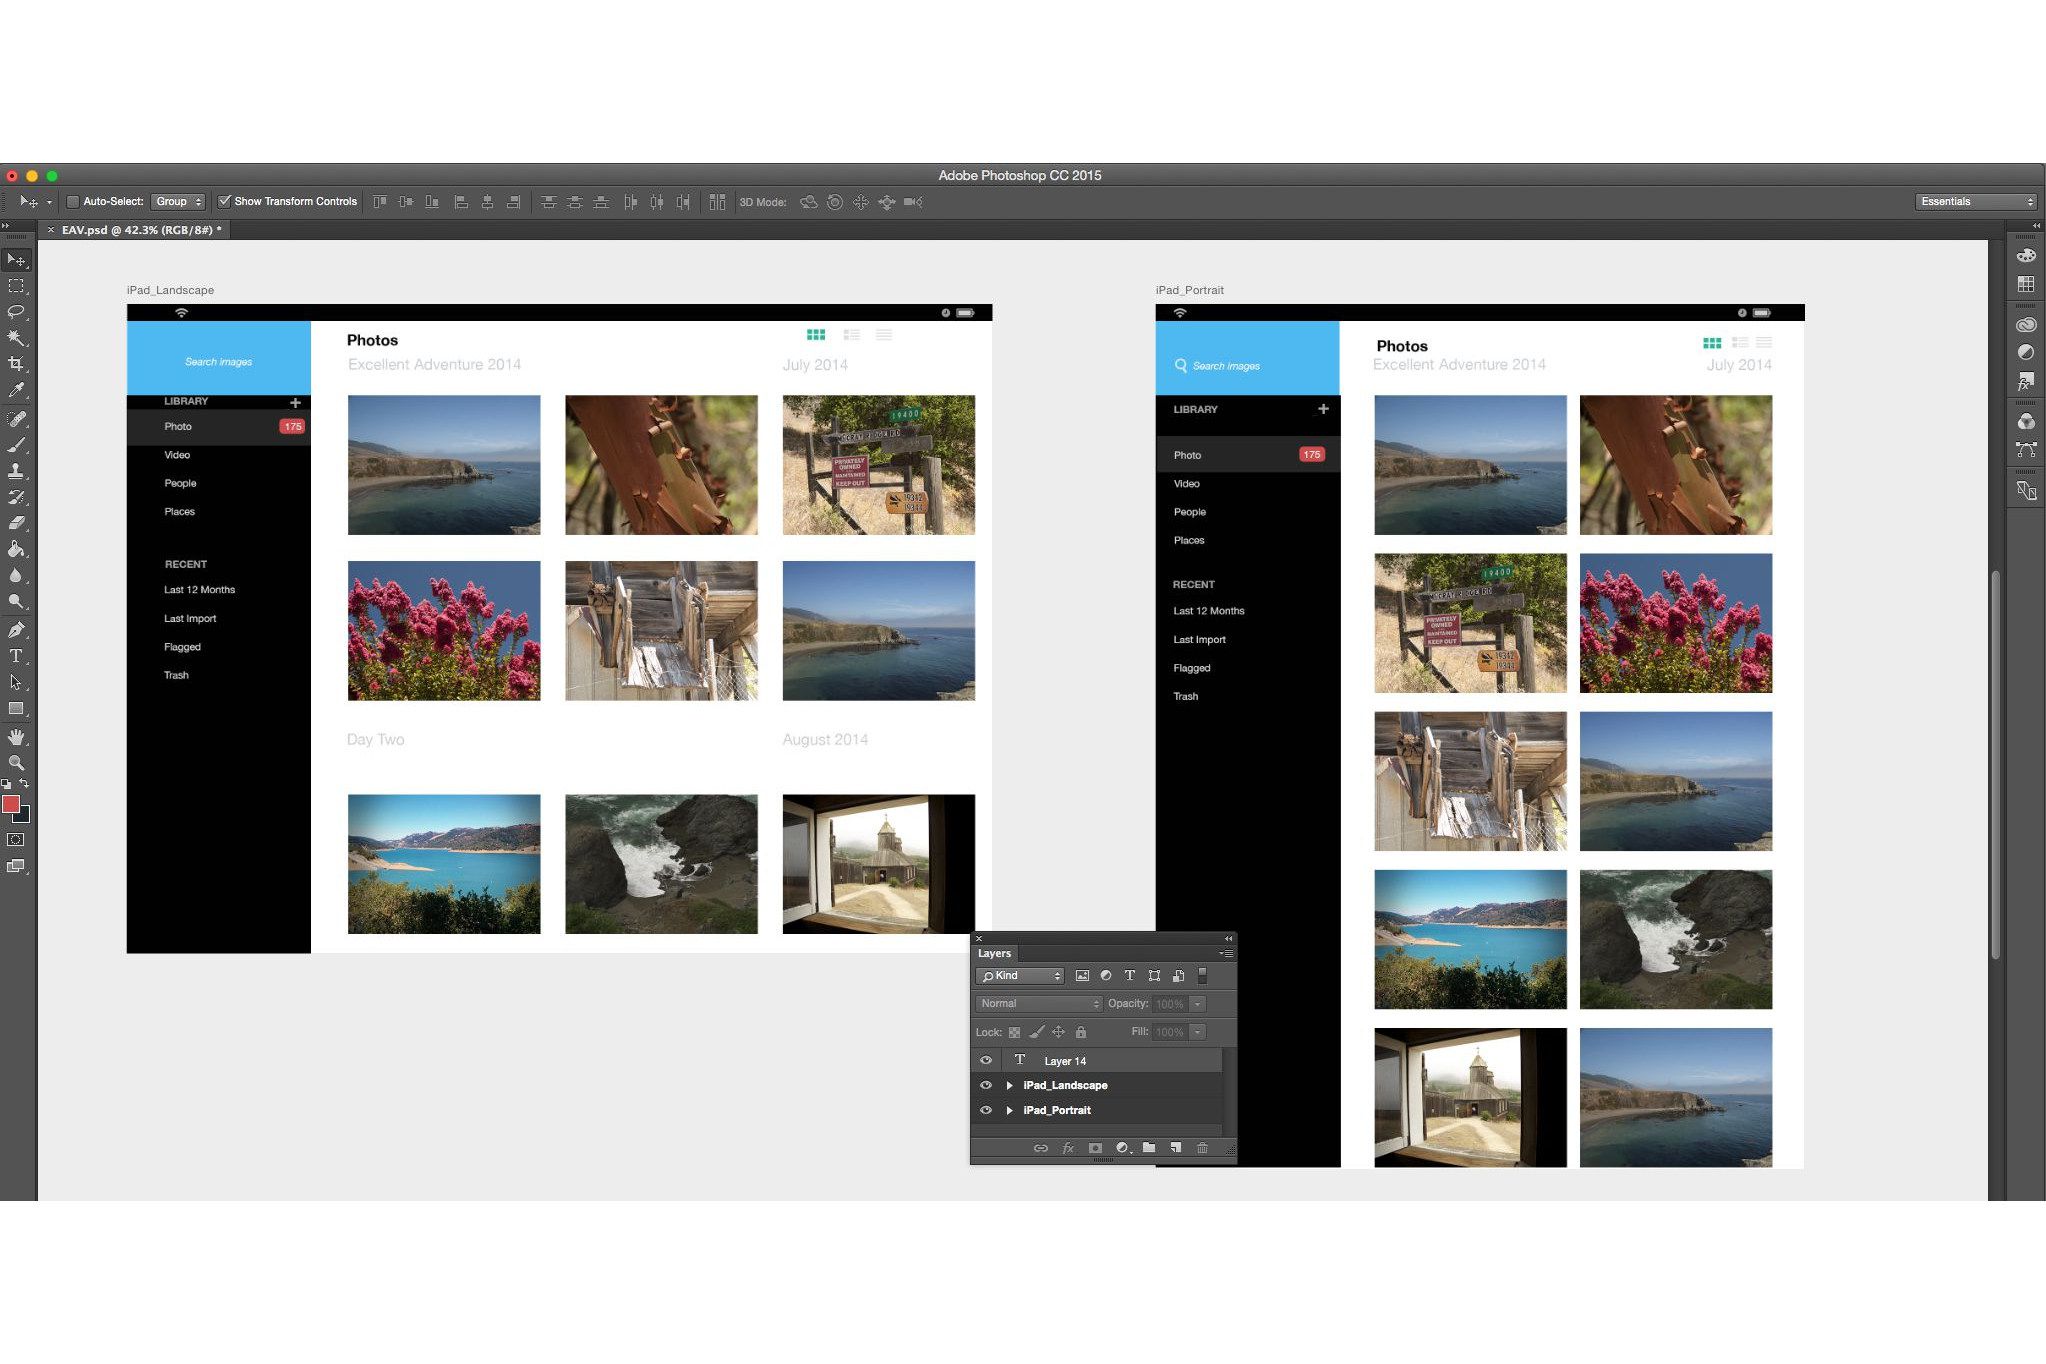
Task: Lock image pixels with brush icon
Action: pos(1036,1032)
